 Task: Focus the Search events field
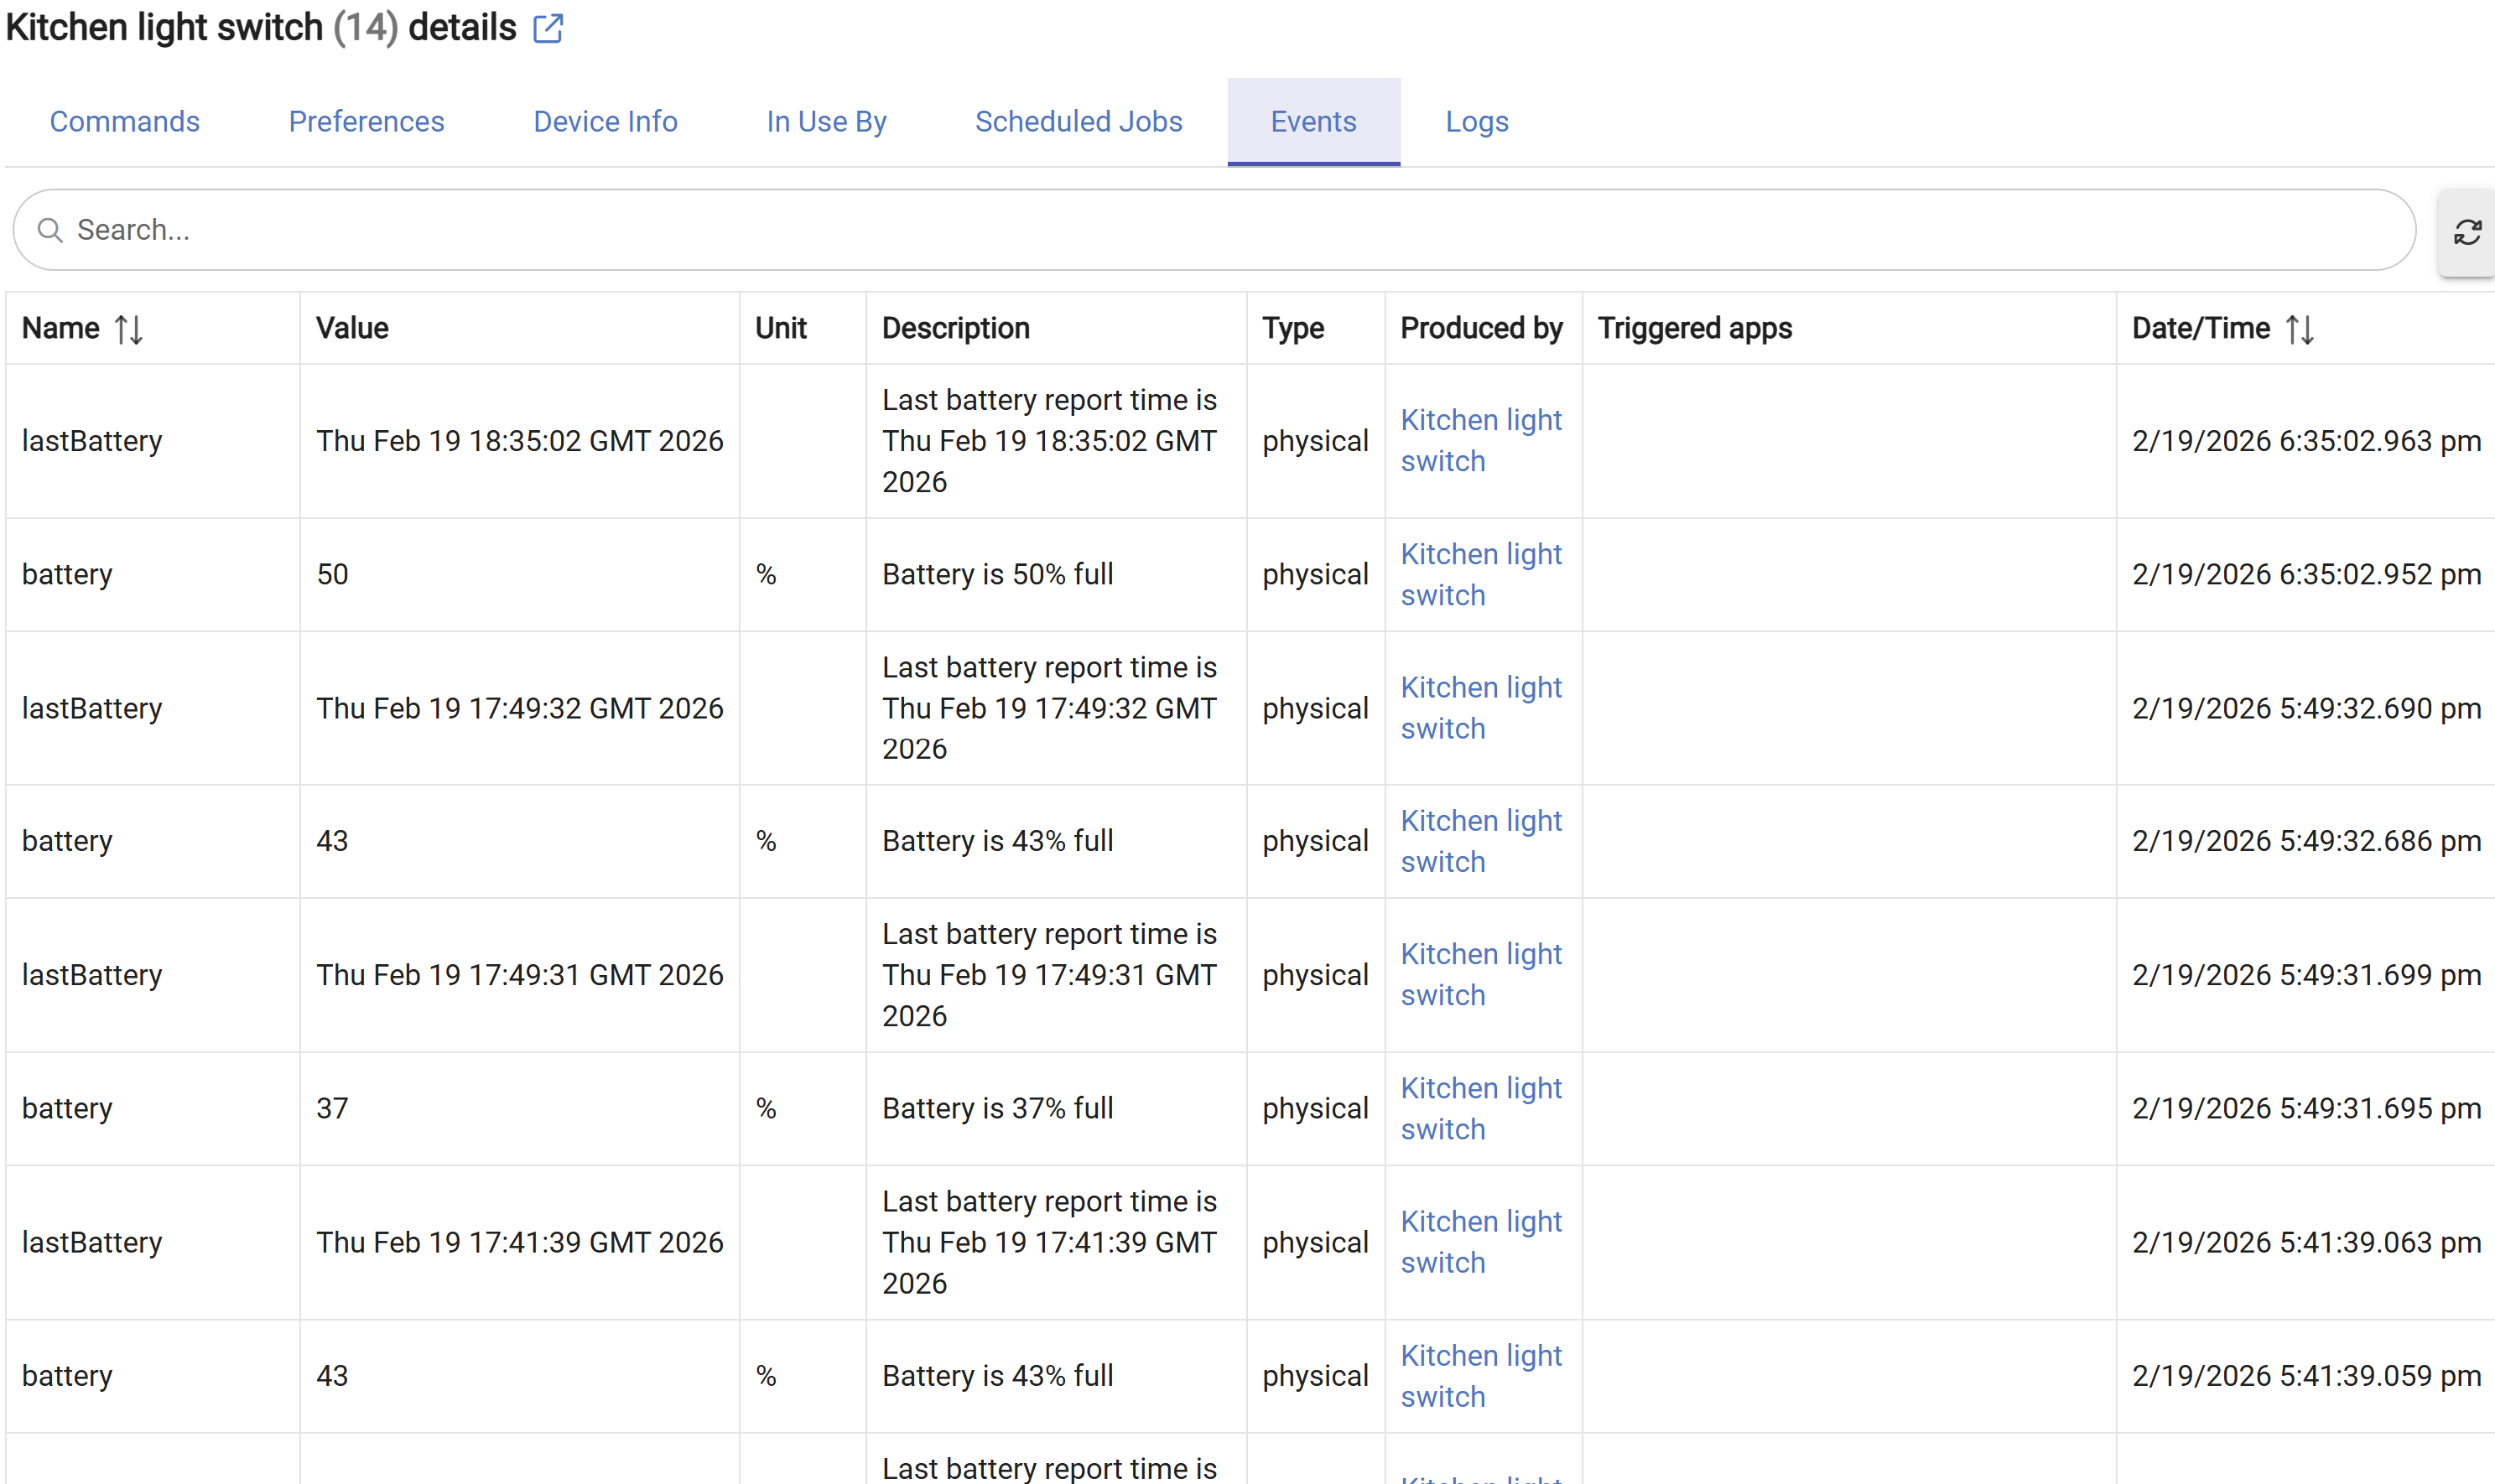tap(1214, 230)
